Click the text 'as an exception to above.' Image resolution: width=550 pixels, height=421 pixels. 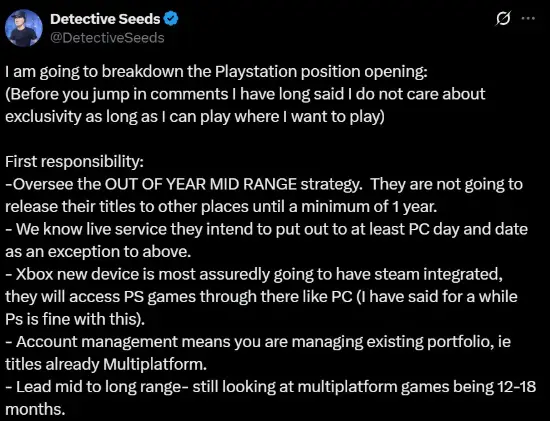(x=98, y=252)
